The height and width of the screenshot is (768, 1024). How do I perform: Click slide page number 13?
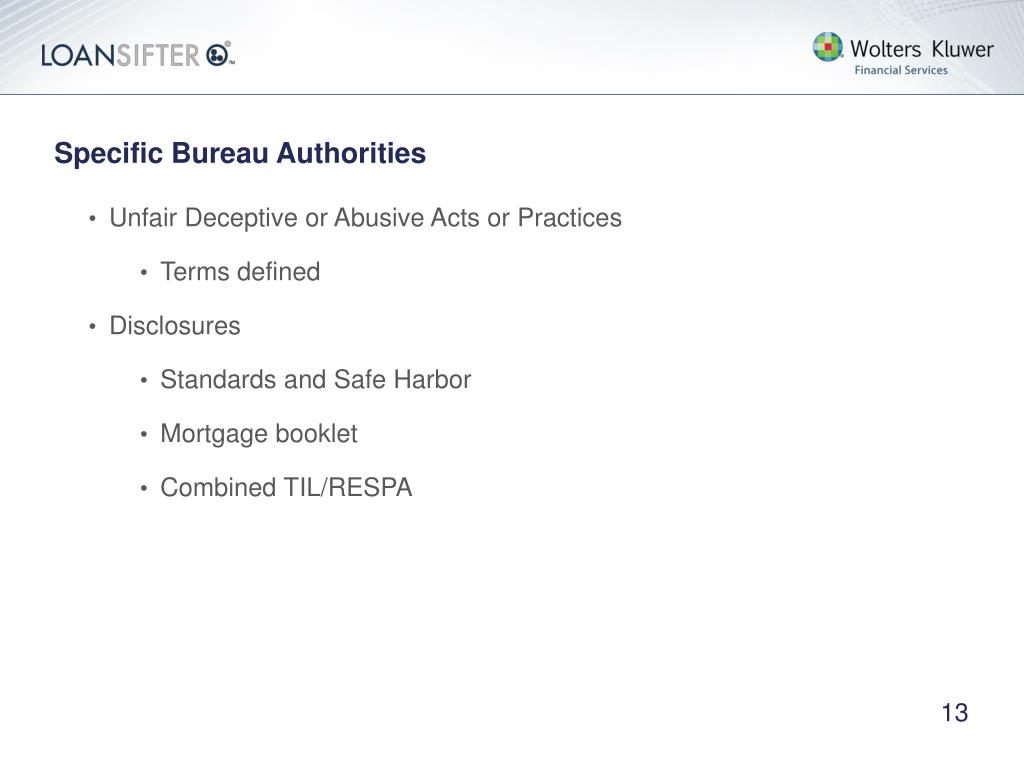pos(954,713)
